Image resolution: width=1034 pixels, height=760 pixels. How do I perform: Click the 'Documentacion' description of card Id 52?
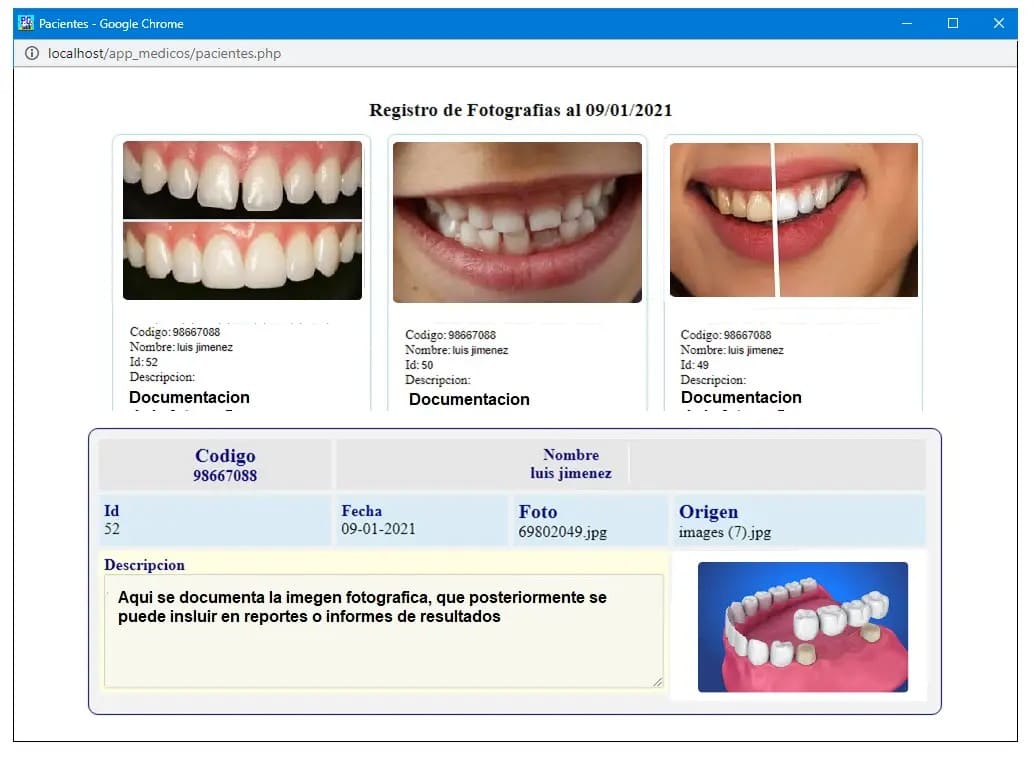189,397
